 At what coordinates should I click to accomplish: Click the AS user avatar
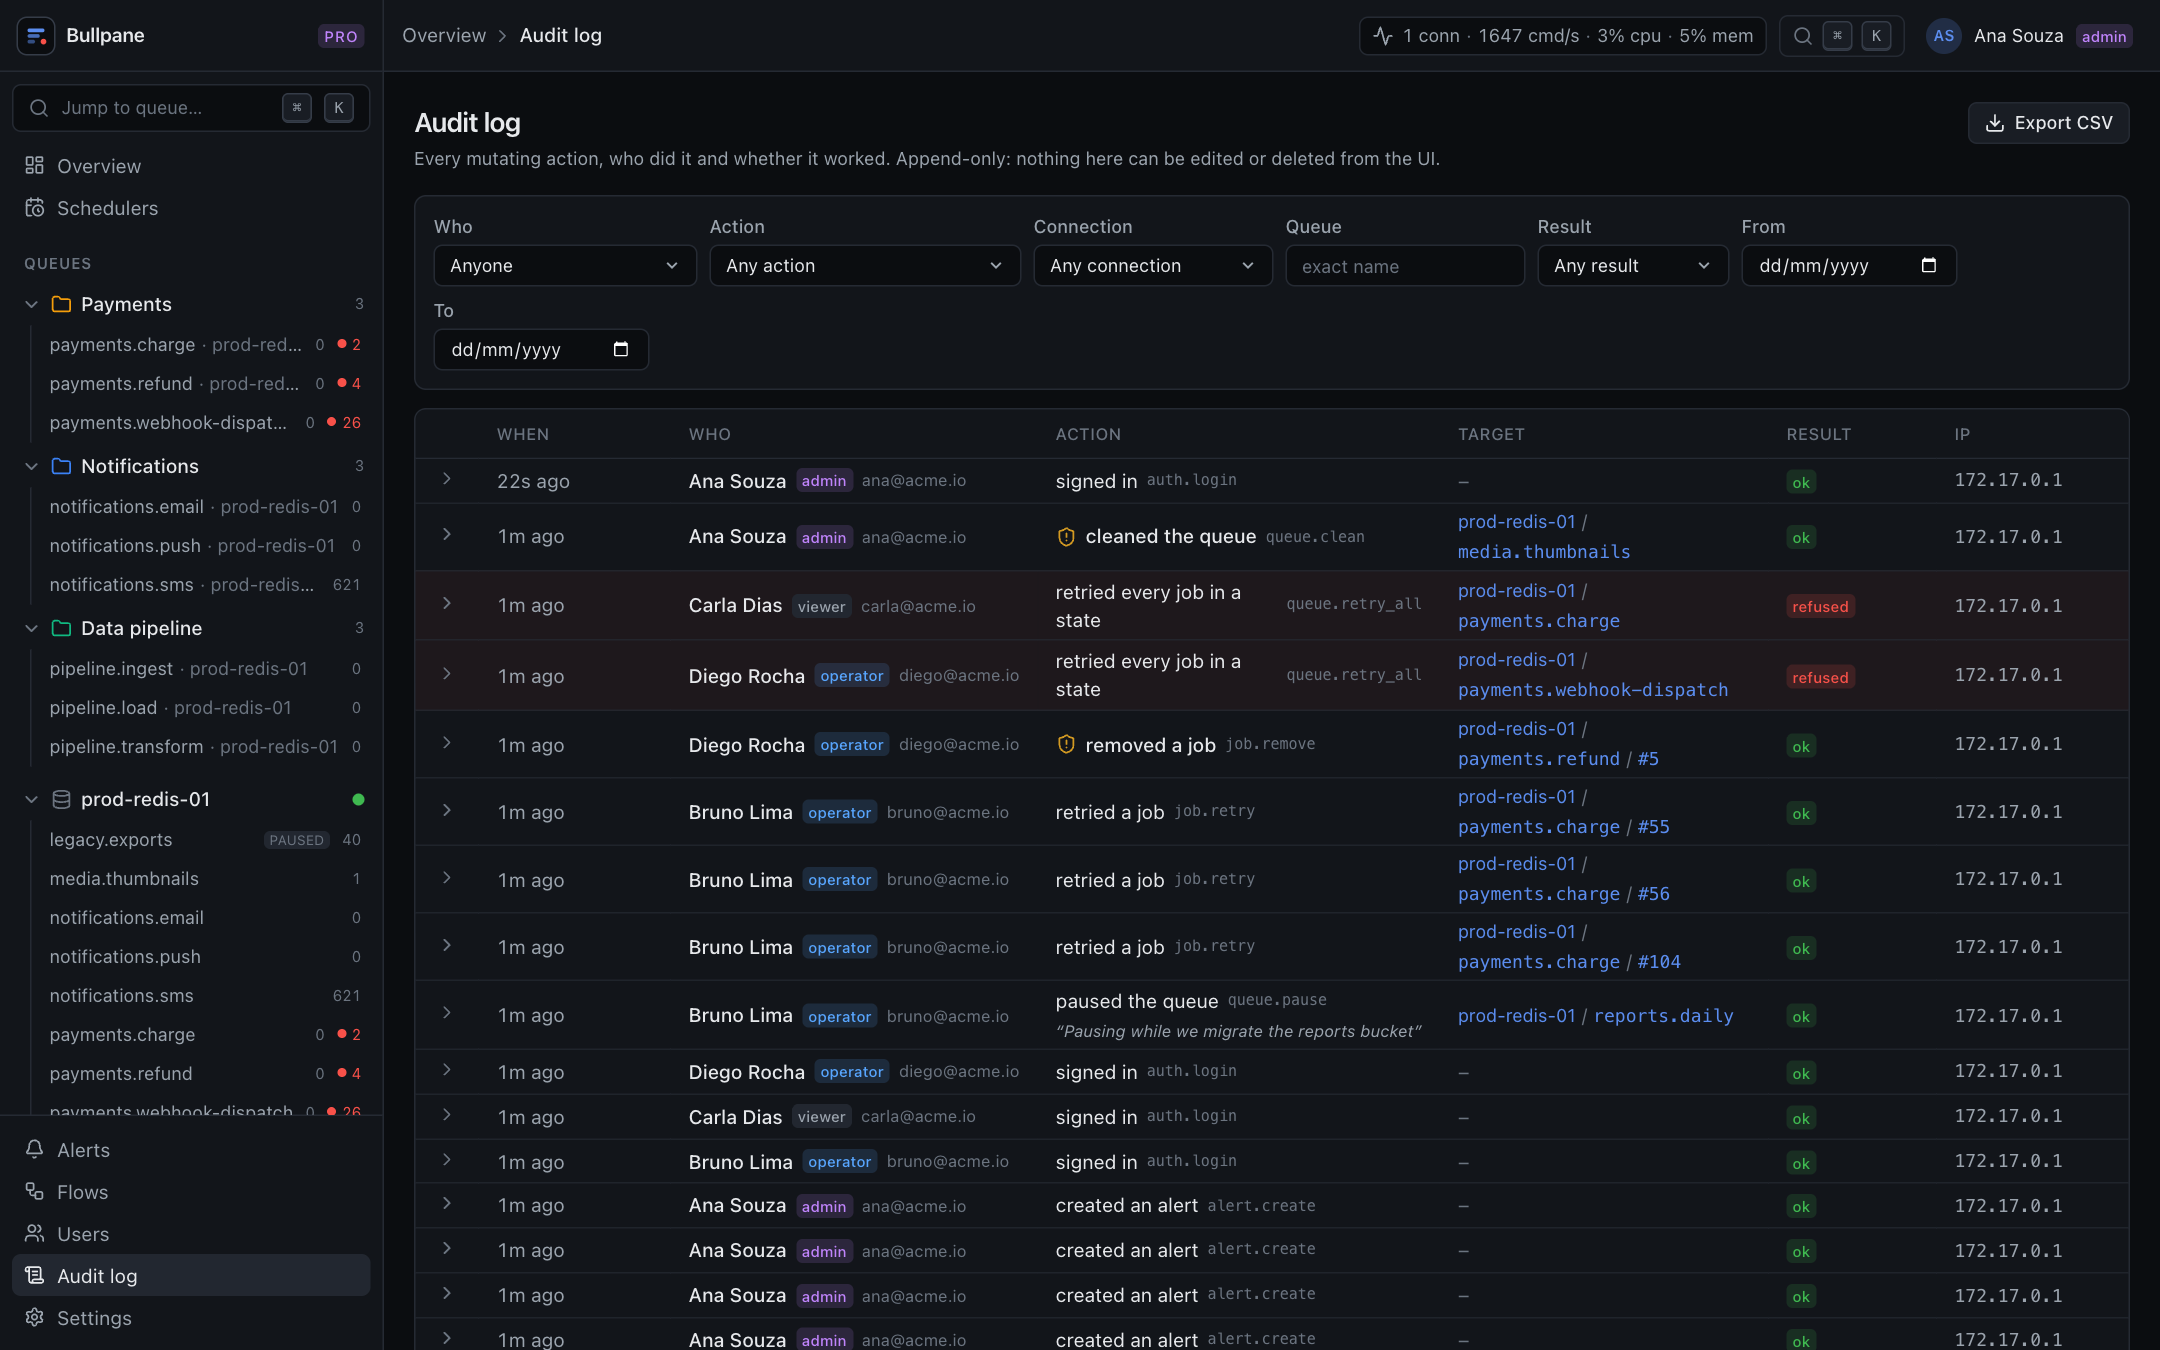point(1943,36)
